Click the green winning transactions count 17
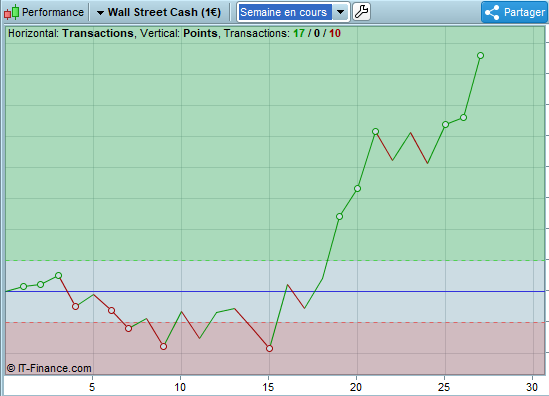Image resolution: width=549 pixels, height=396 pixels. (299, 33)
